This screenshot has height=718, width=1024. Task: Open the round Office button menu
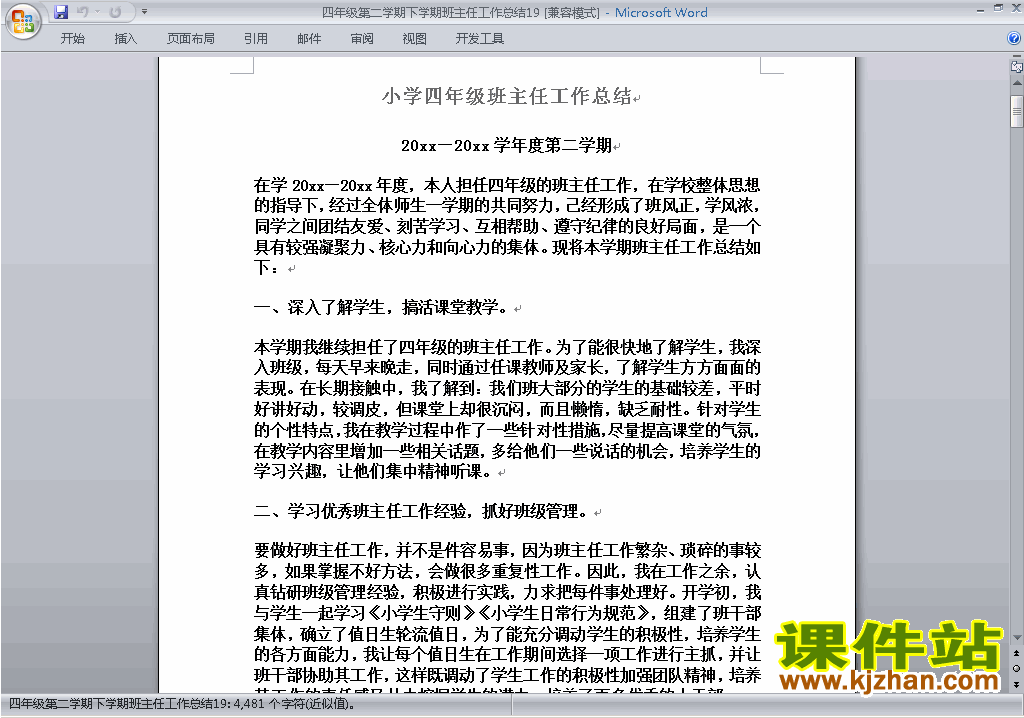click(x=23, y=22)
